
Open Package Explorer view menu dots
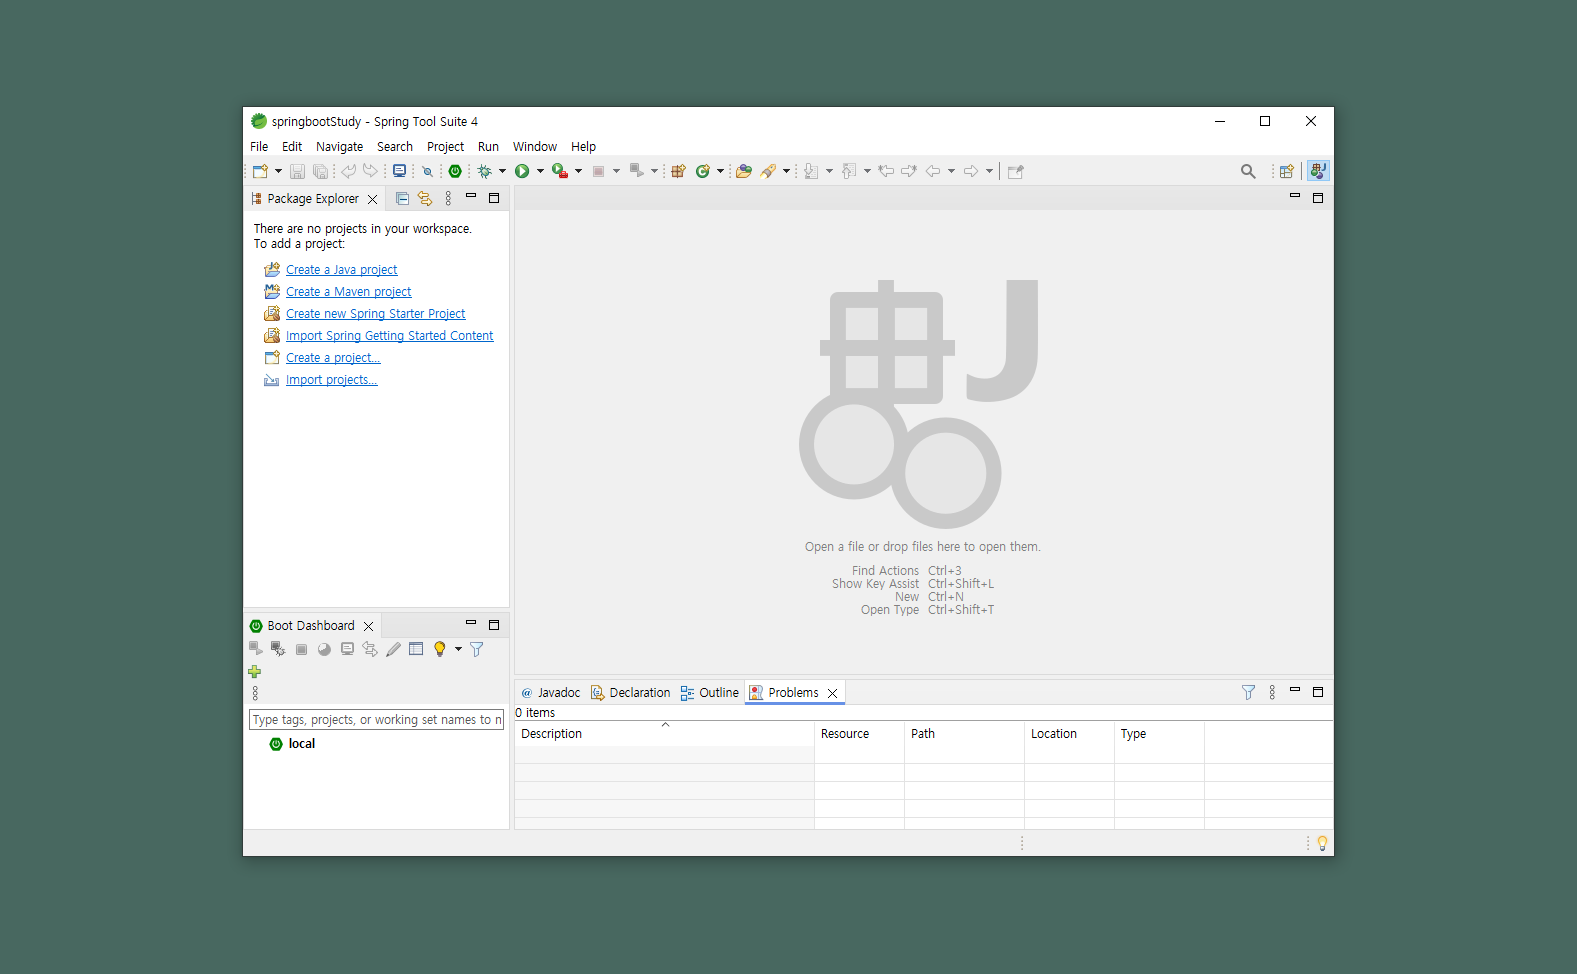coord(448,198)
